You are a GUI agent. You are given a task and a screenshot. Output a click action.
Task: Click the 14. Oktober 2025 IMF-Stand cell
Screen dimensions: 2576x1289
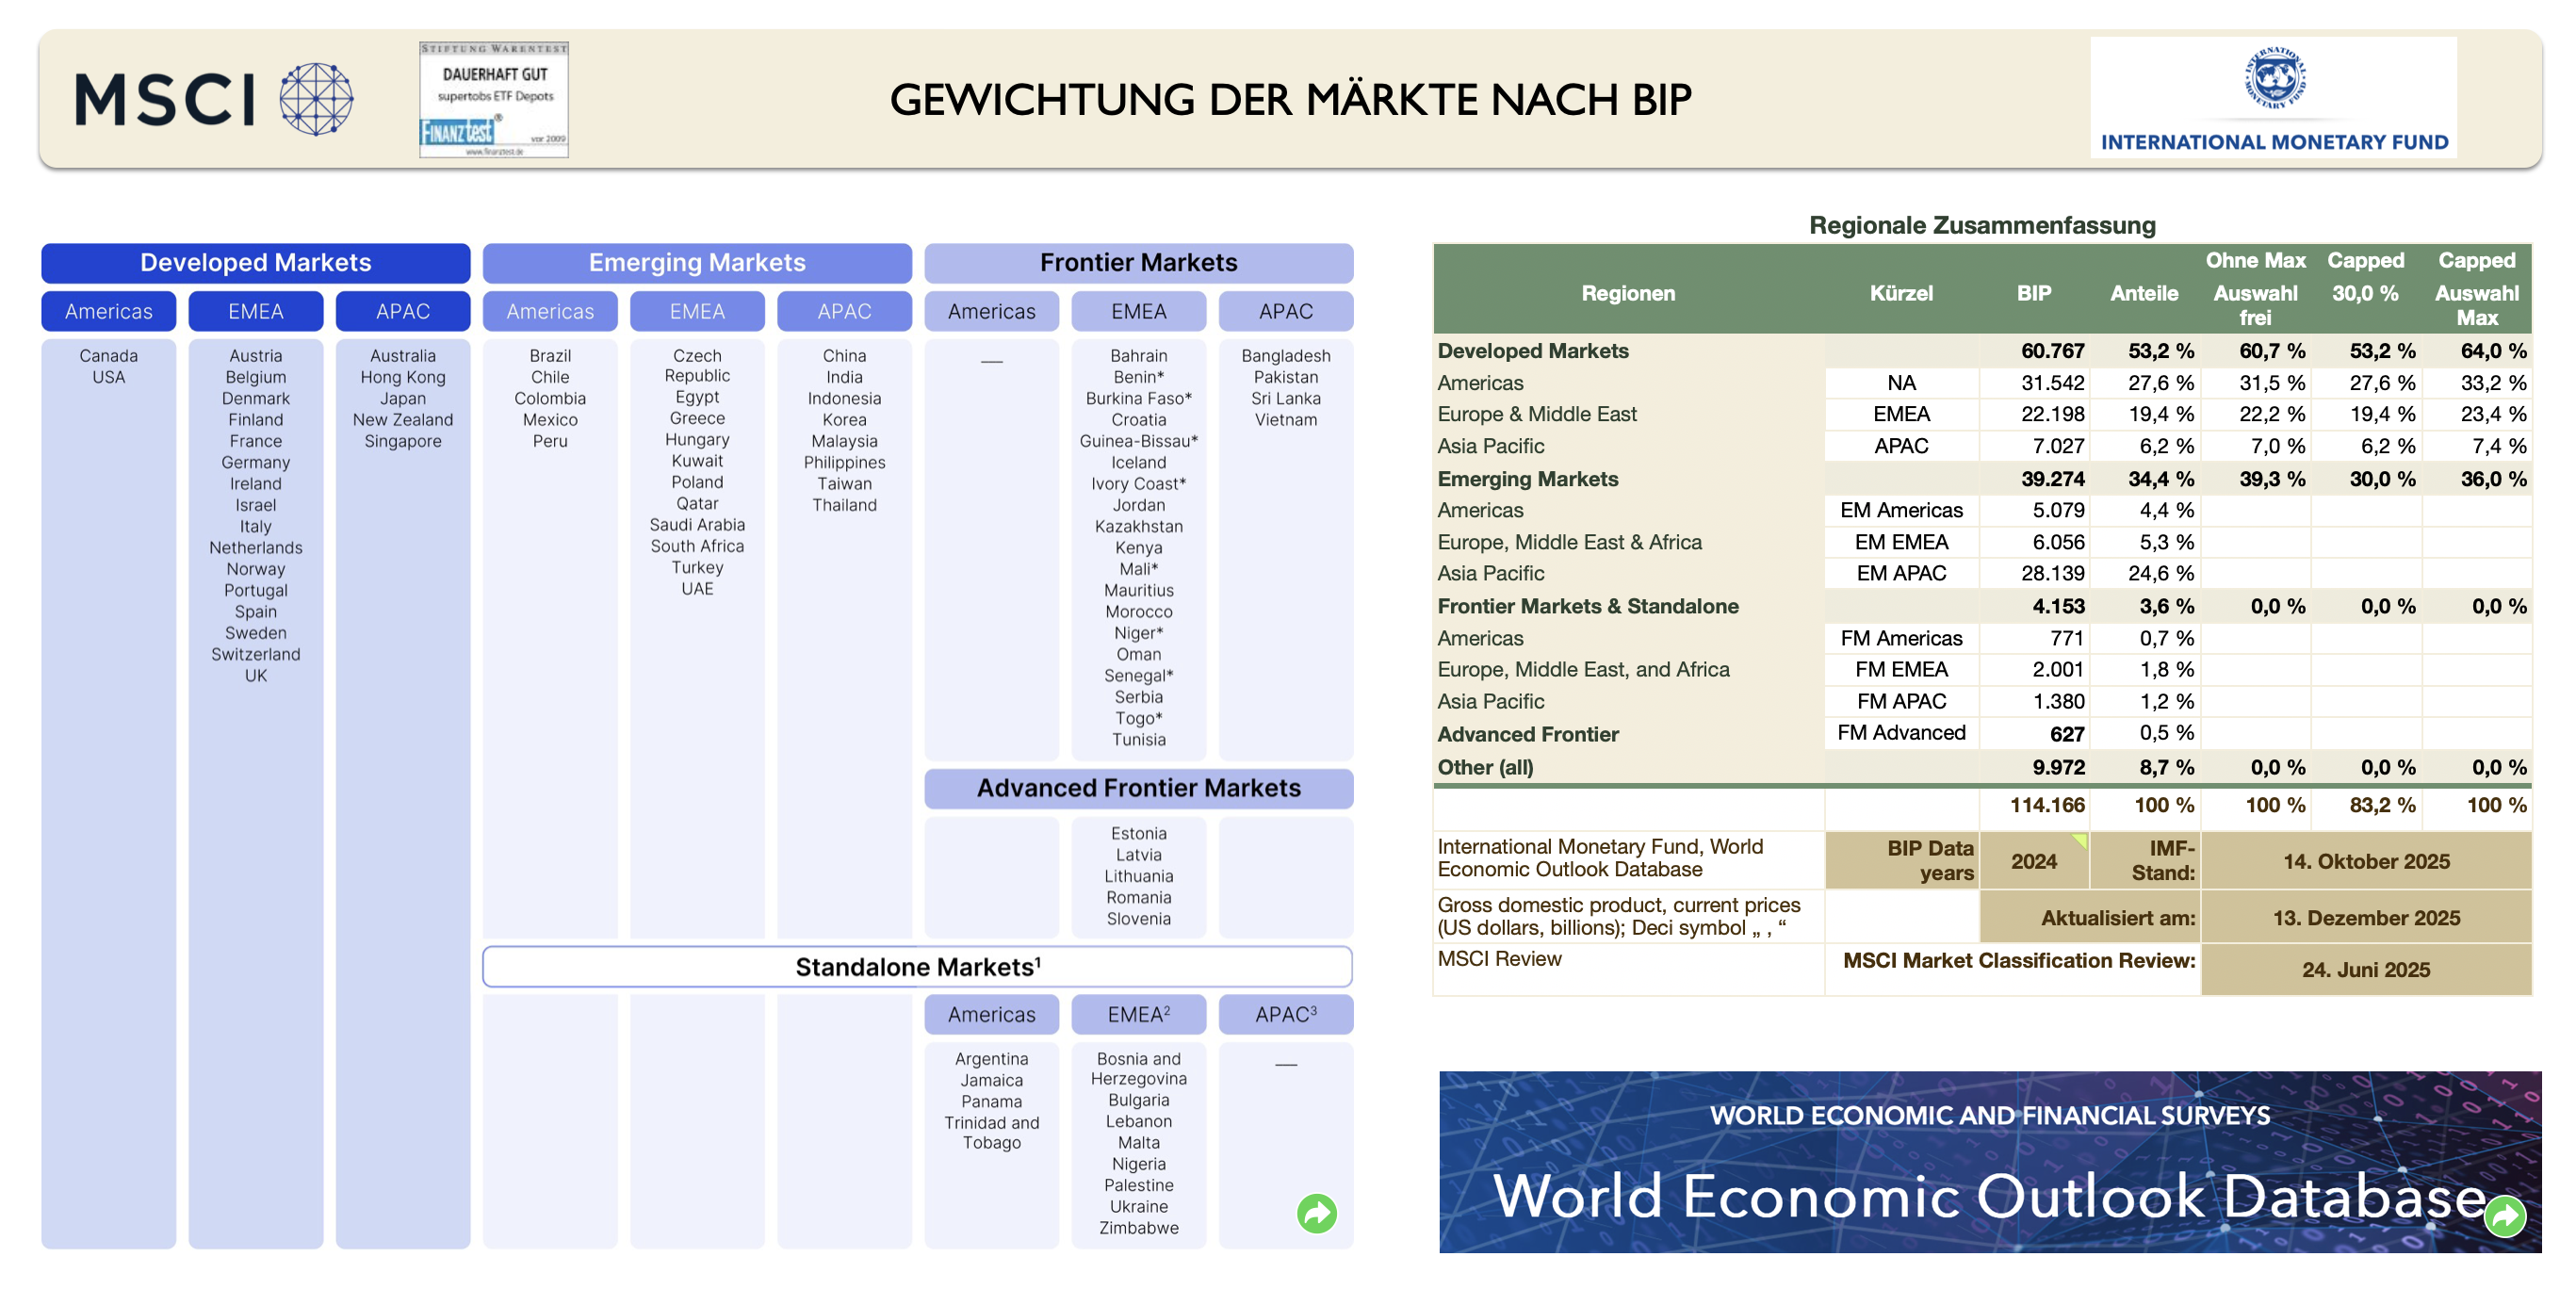click(2365, 861)
